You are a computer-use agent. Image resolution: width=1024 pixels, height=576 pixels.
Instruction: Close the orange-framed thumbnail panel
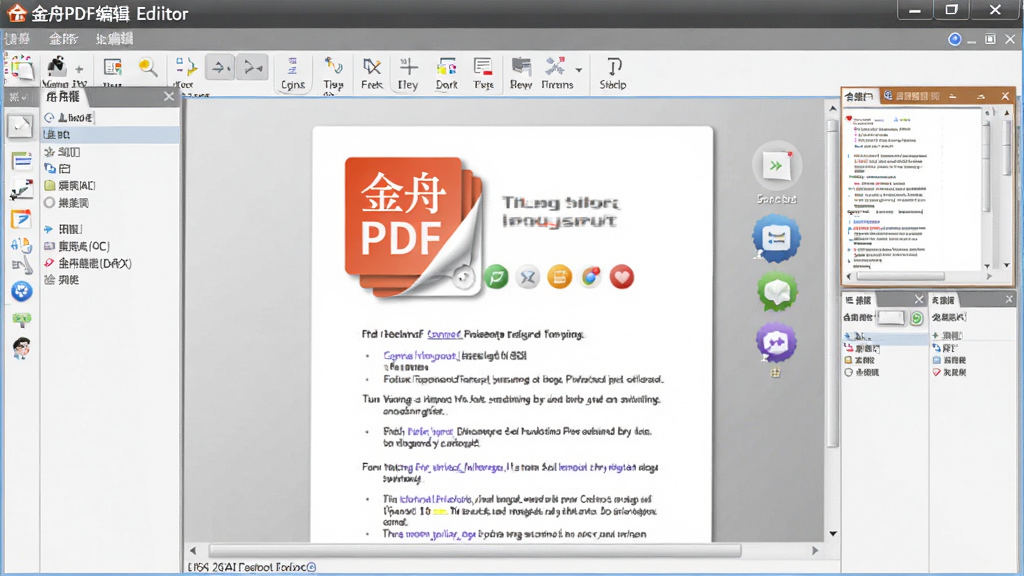[x=1005, y=96]
